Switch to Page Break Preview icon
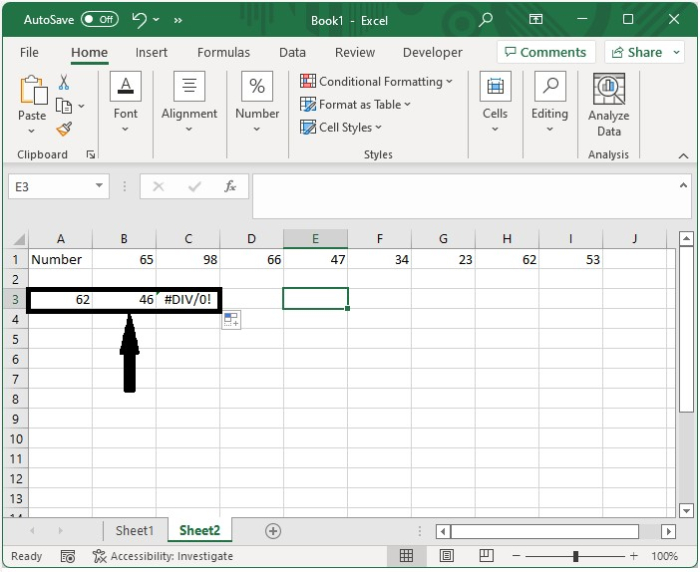Viewport: 700px width, 572px height. point(486,556)
